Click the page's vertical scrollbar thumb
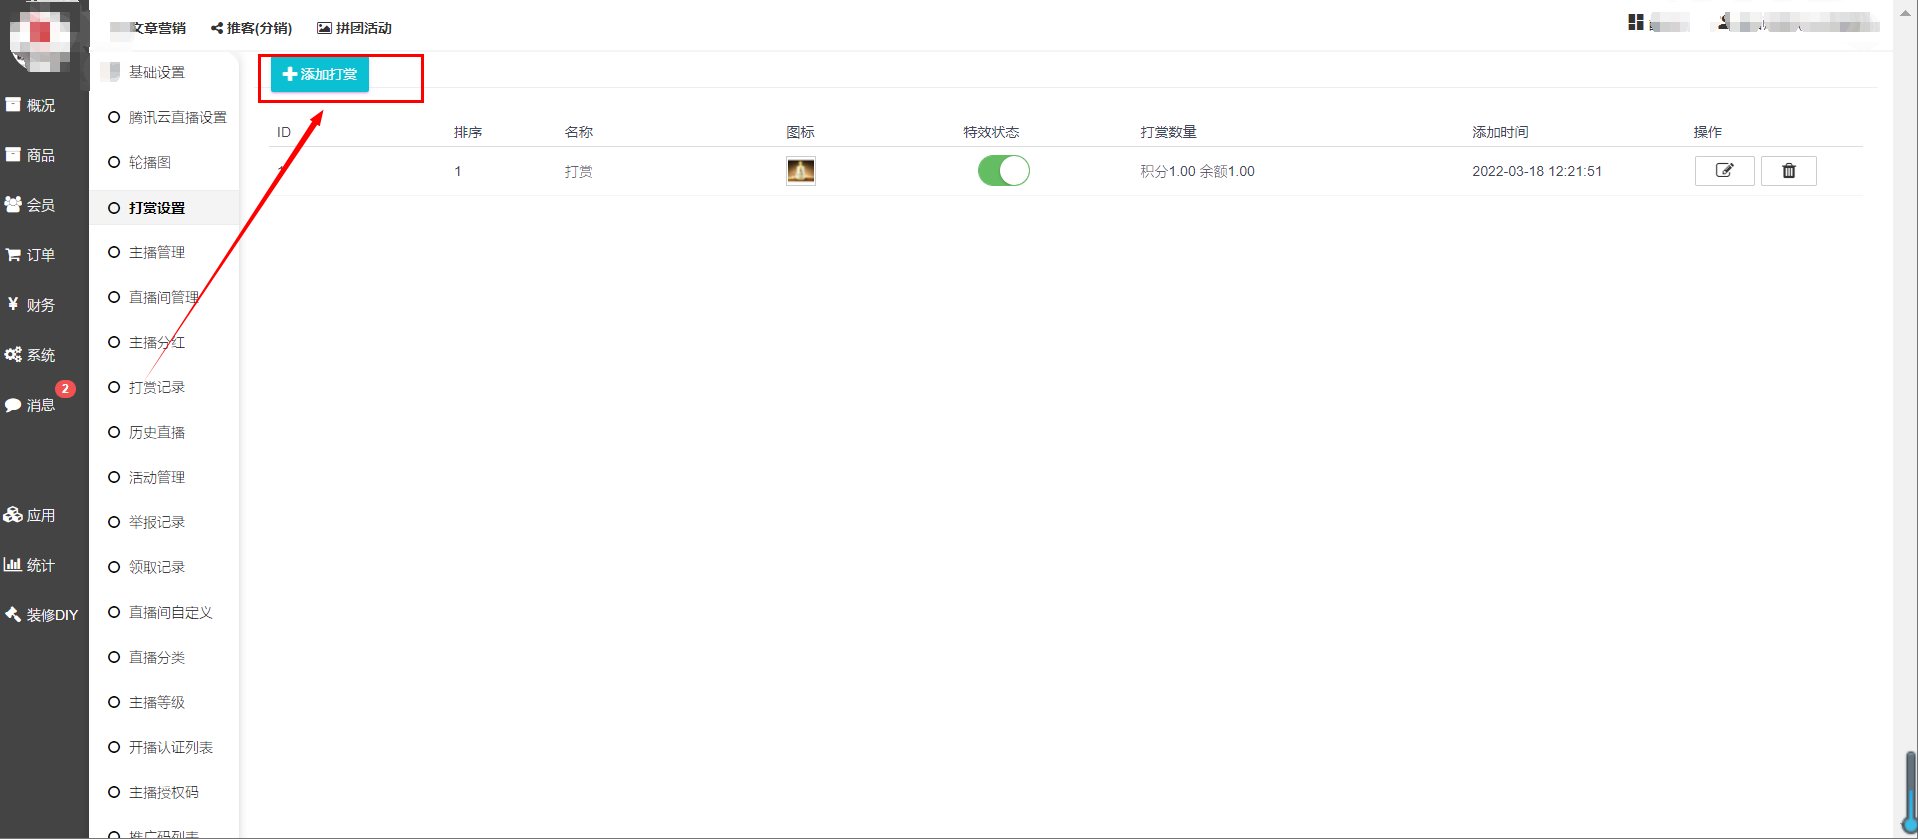The height and width of the screenshot is (839, 1918). [x=1910, y=790]
